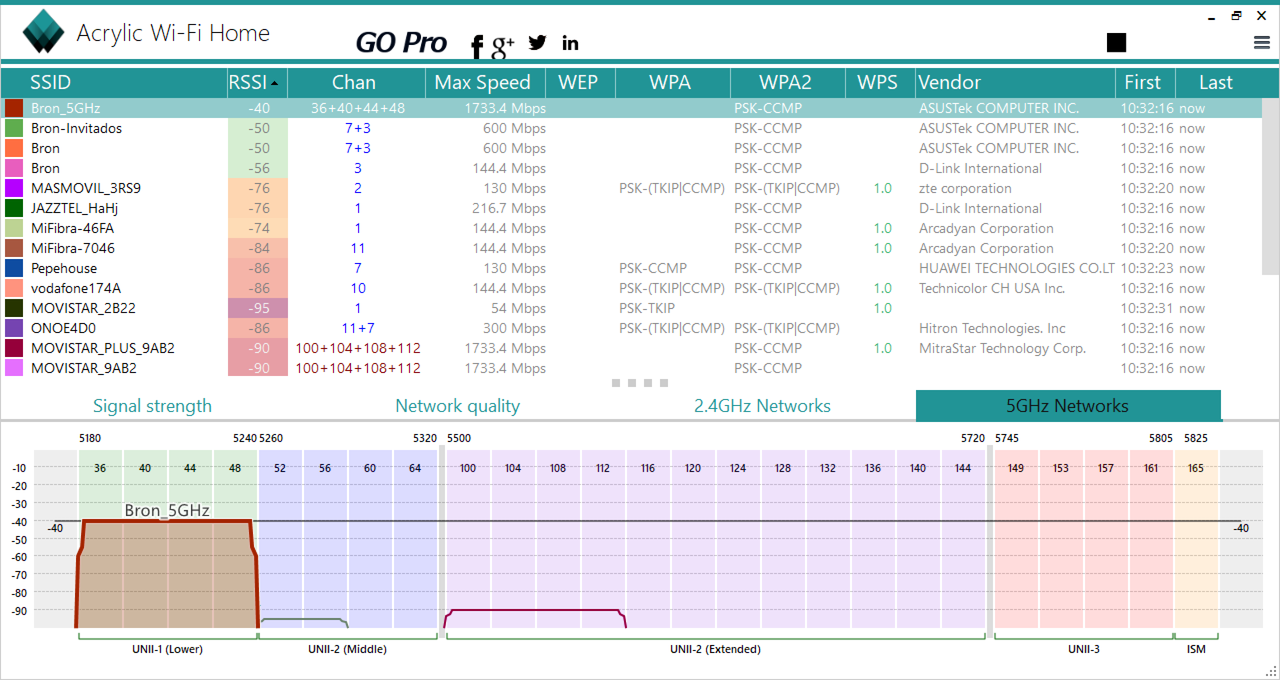Sort by the Chan column header
This screenshot has width=1280, height=680.
click(x=354, y=82)
